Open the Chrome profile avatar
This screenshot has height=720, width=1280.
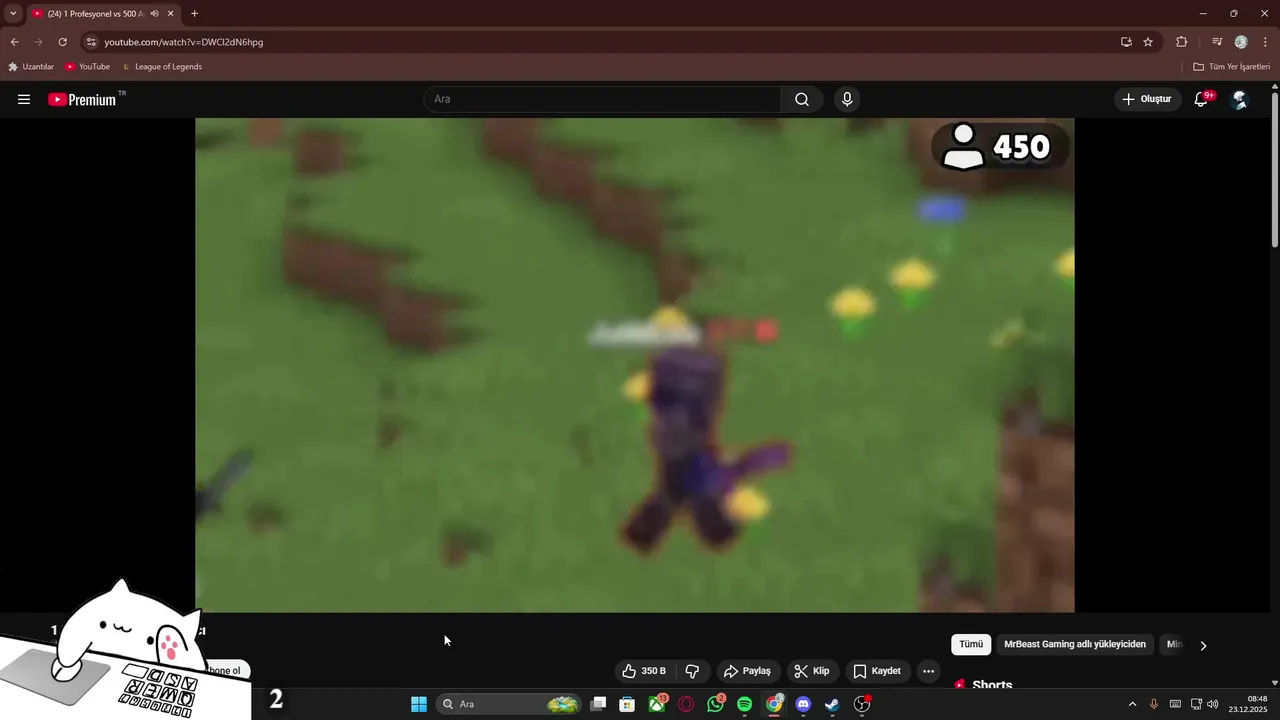coord(1241,42)
